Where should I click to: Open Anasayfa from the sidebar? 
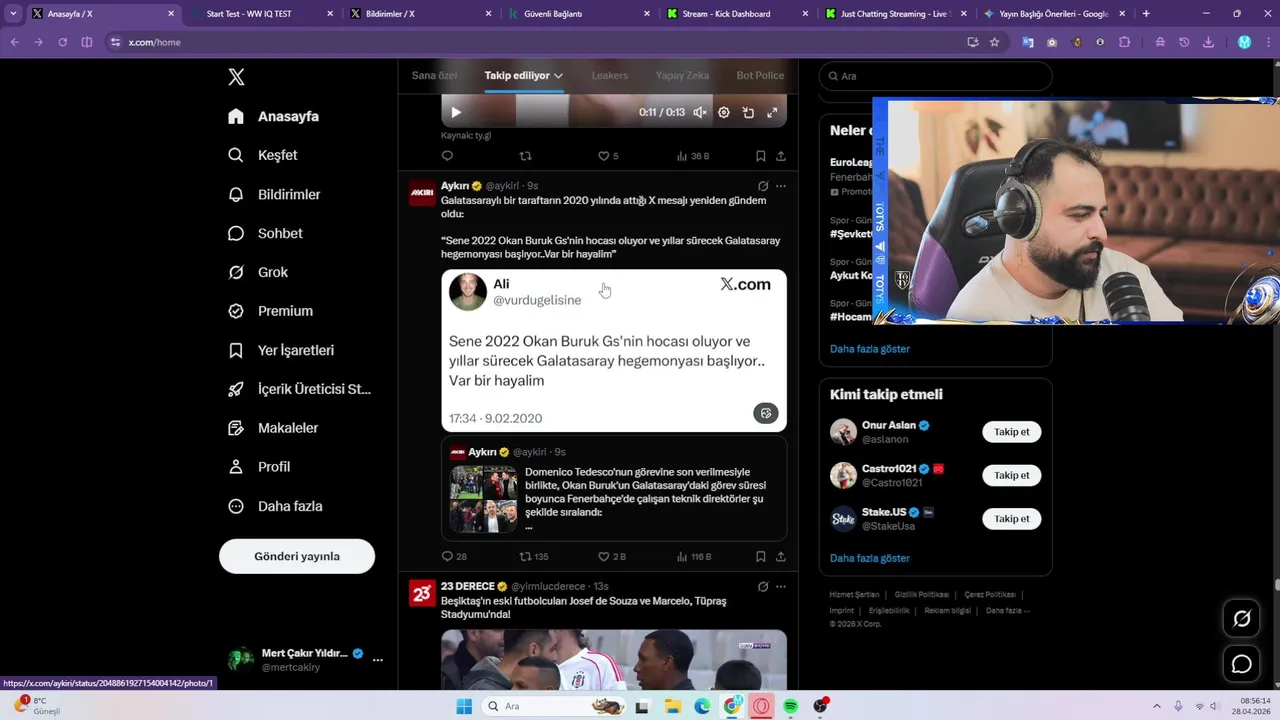tap(273, 116)
